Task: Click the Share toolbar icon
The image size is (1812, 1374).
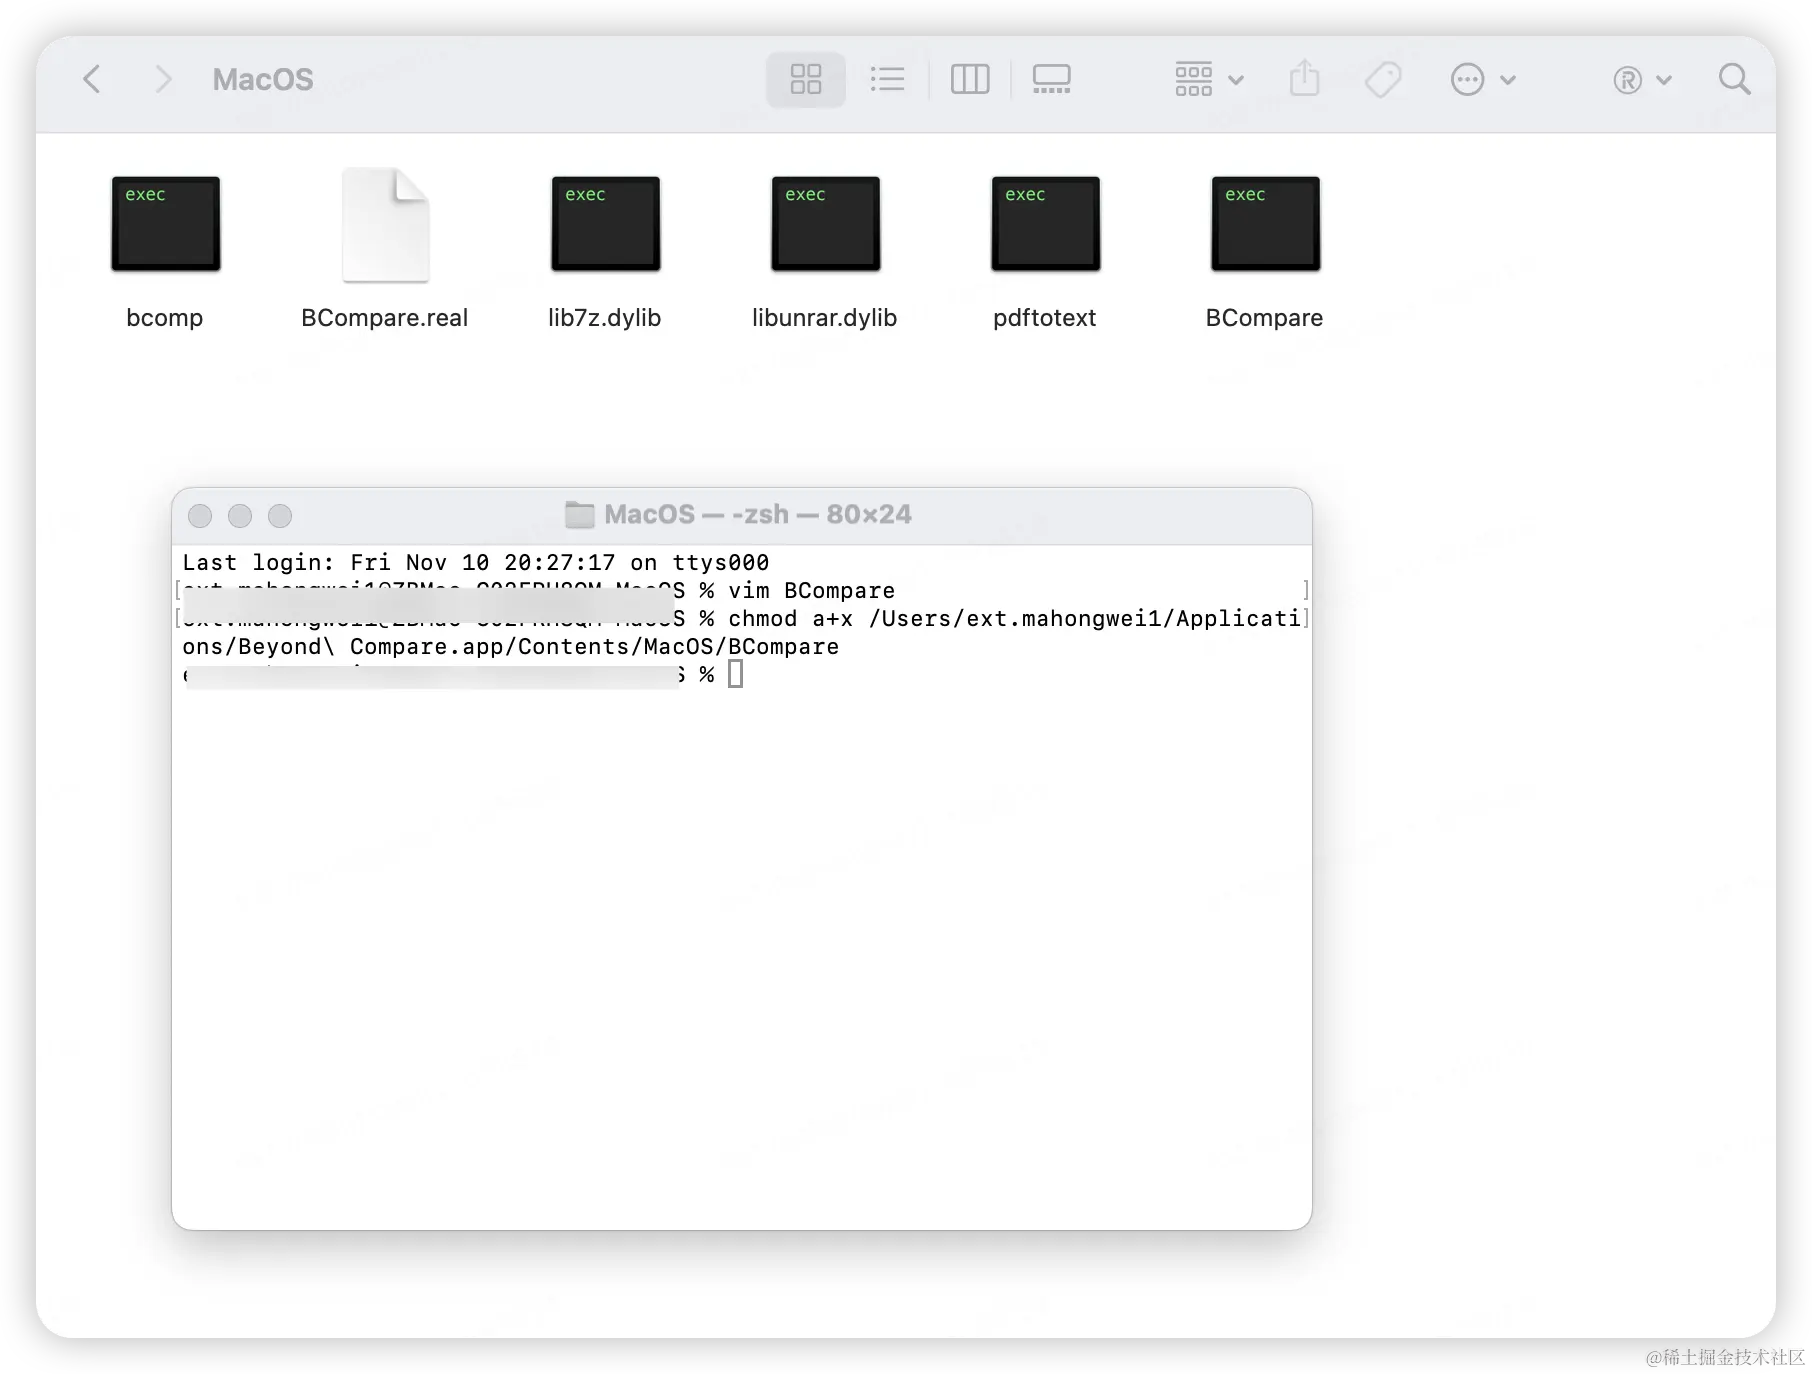Action: pos(1304,78)
